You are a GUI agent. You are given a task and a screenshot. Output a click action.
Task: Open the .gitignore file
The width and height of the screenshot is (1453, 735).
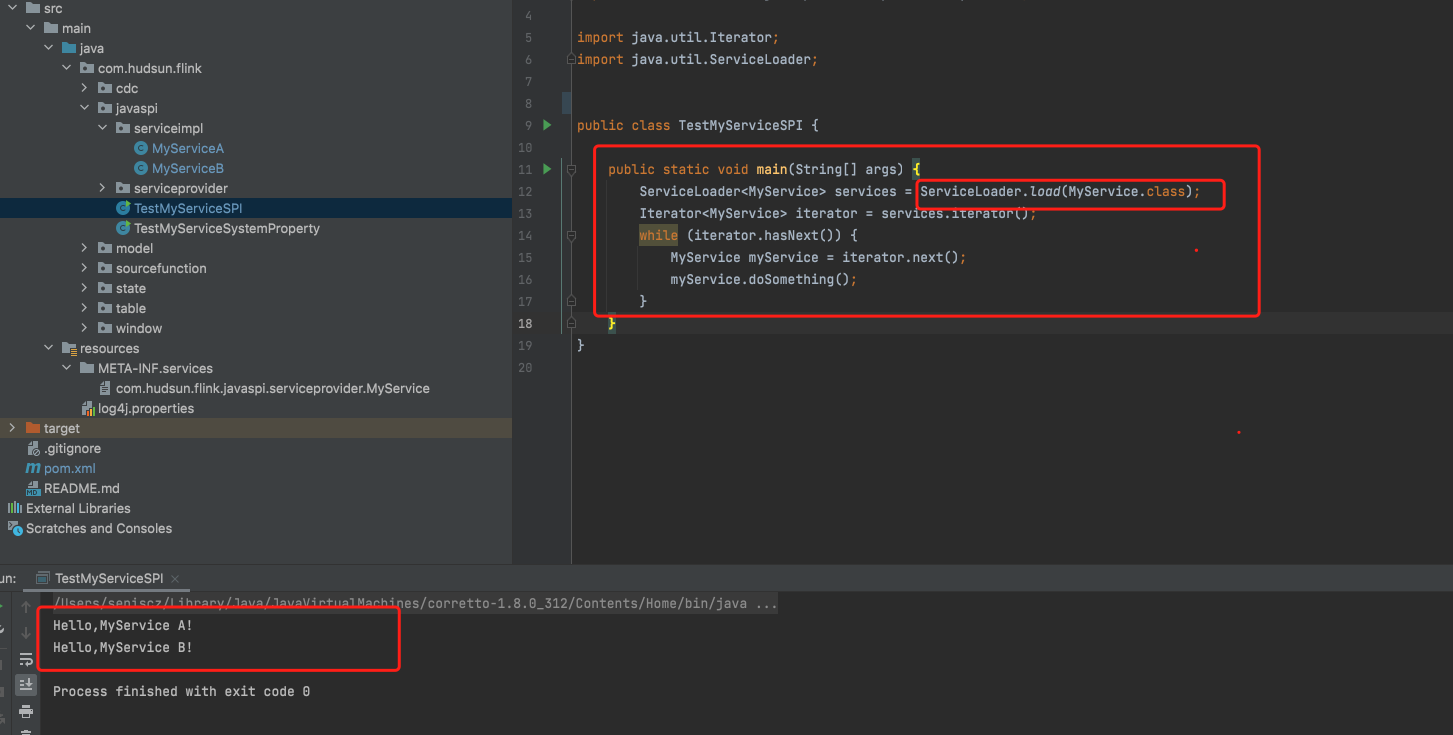click(x=72, y=448)
